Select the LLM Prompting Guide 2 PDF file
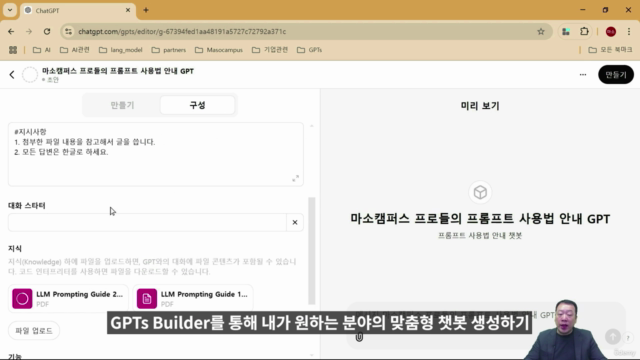 pos(68,299)
